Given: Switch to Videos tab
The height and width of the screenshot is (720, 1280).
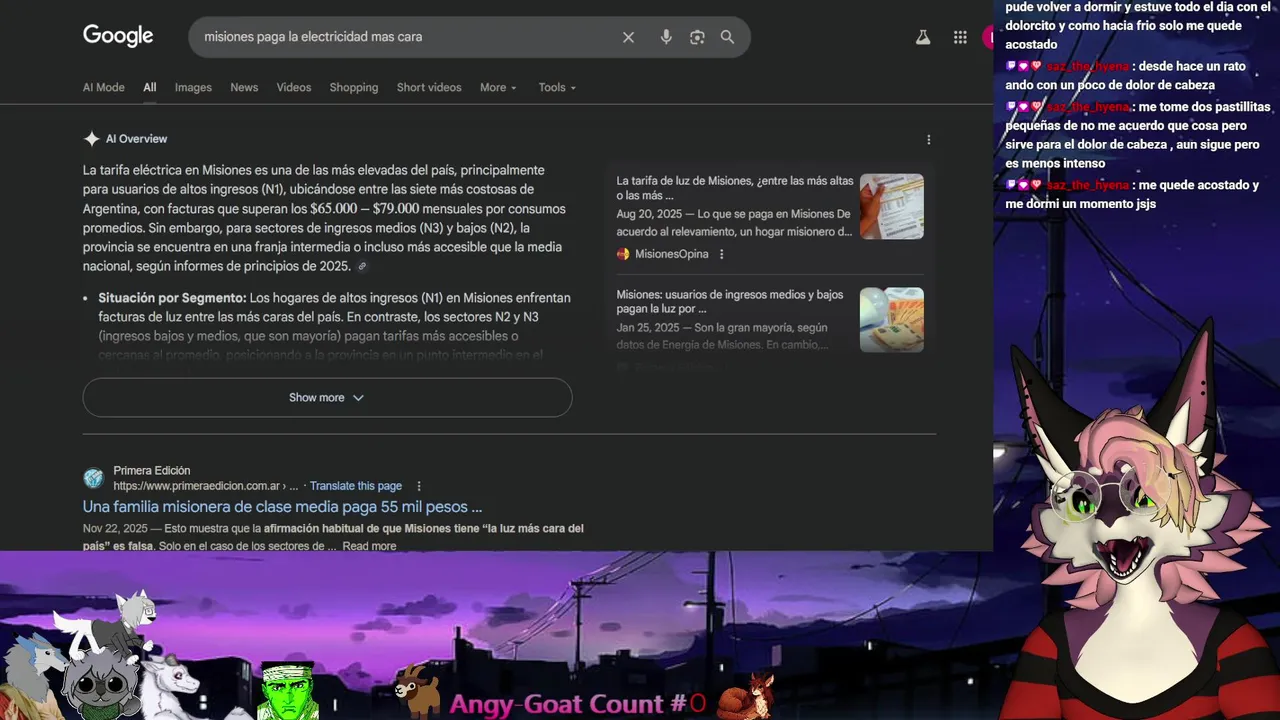Looking at the screenshot, I should 294,87.
